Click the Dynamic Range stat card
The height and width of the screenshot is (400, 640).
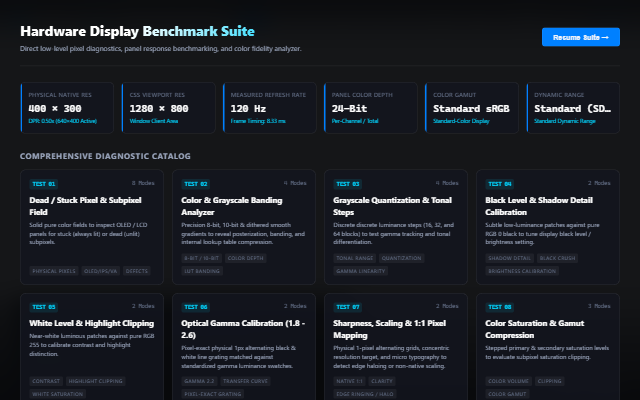tap(573, 108)
